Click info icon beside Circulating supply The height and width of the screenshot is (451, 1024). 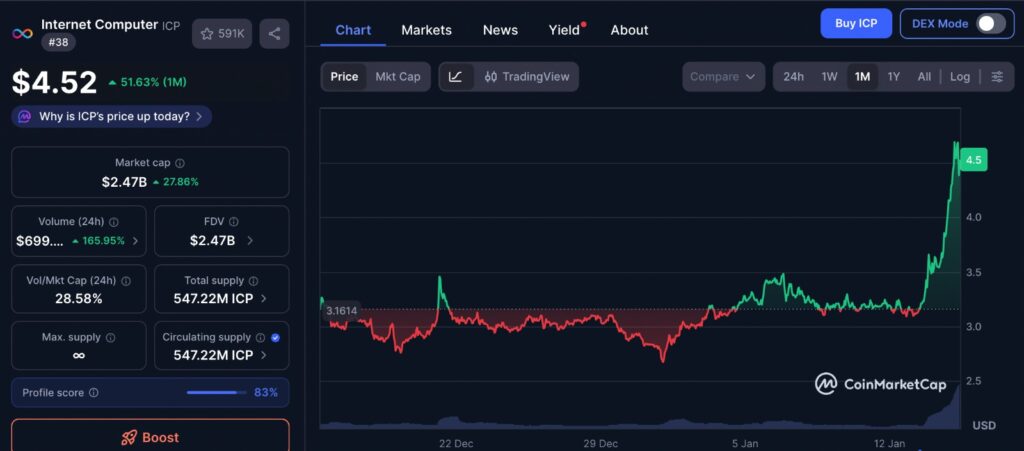(x=261, y=337)
